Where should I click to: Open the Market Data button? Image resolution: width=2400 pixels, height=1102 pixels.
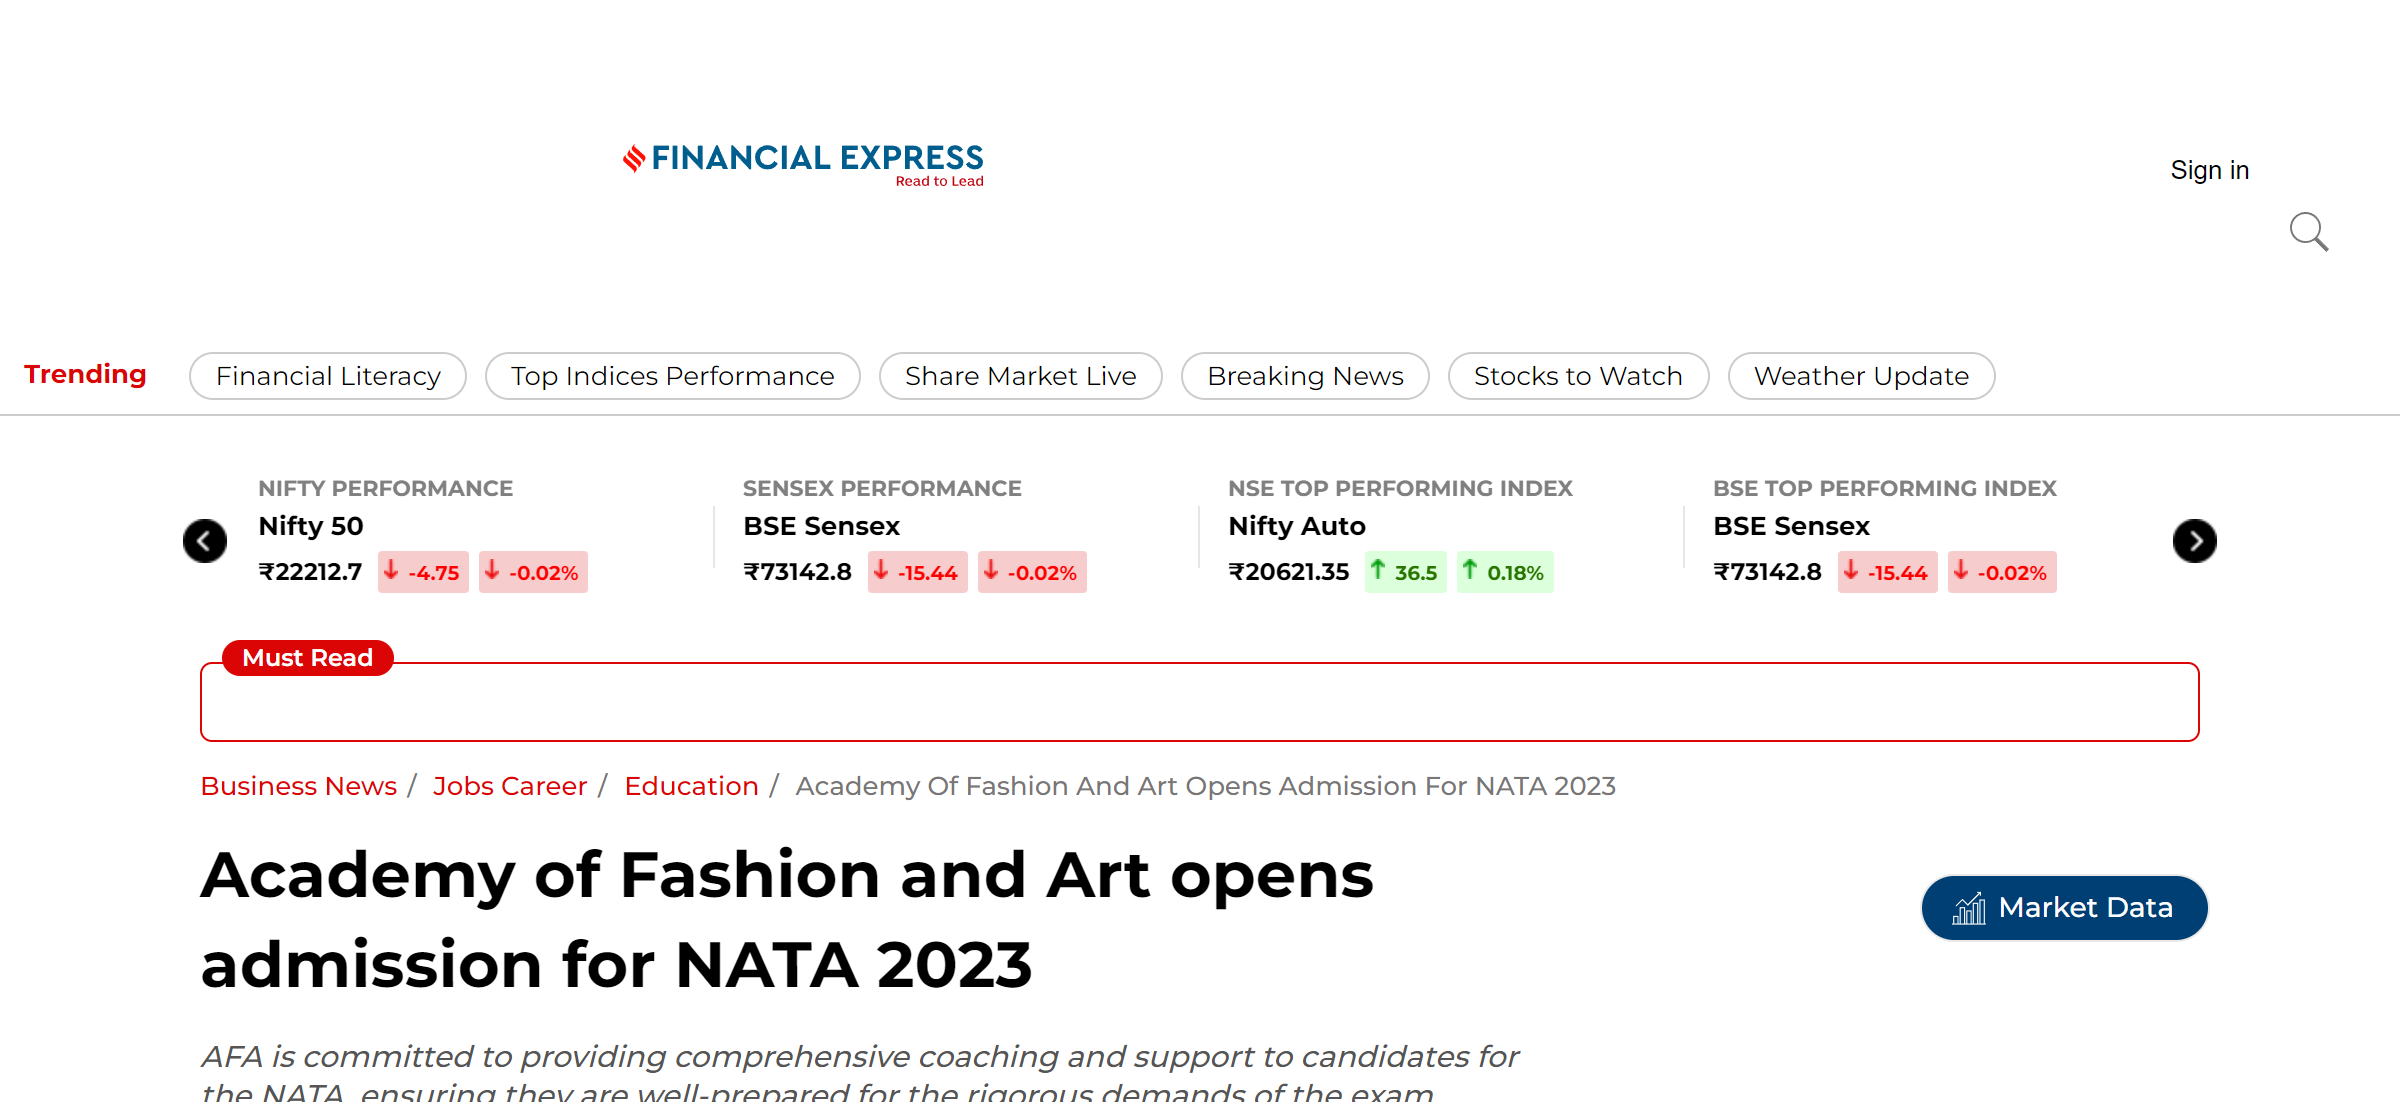(x=2064, y=908)
